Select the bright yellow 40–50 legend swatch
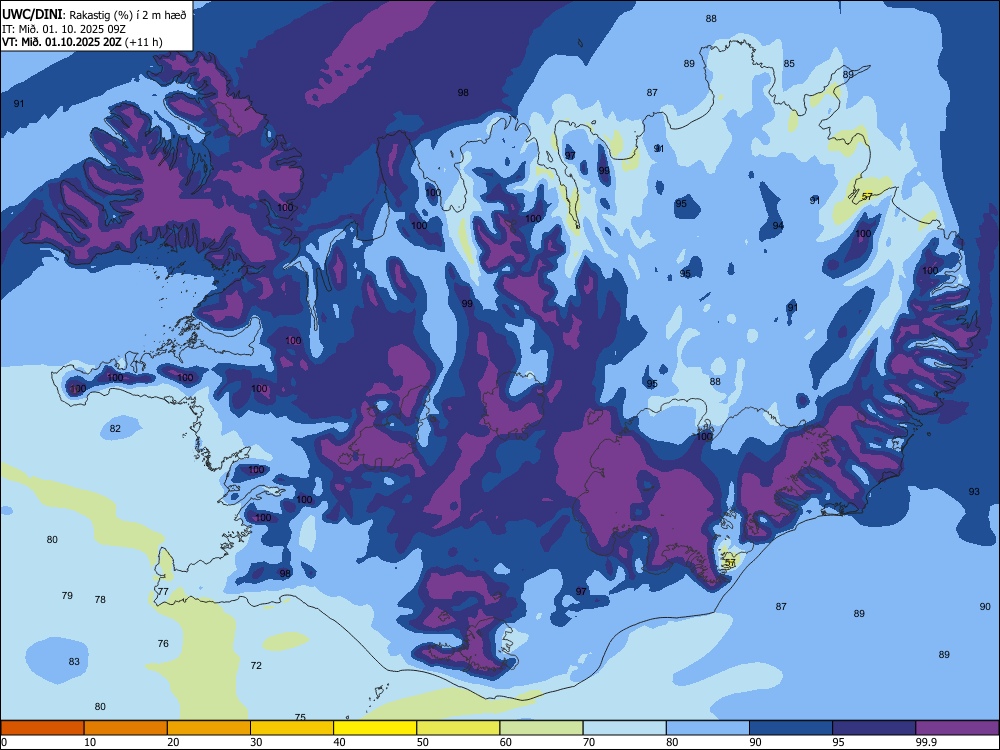The image size is (1000, 750). (375, 728)
